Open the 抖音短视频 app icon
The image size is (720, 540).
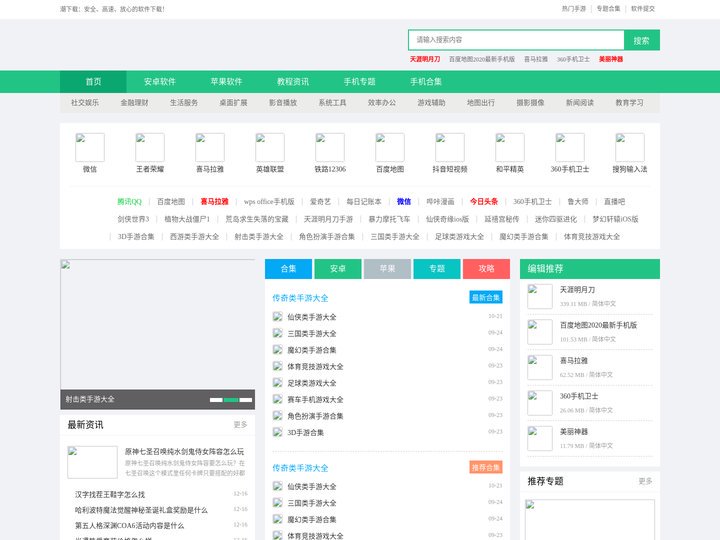pyautogui.click(x=450, y=147)
